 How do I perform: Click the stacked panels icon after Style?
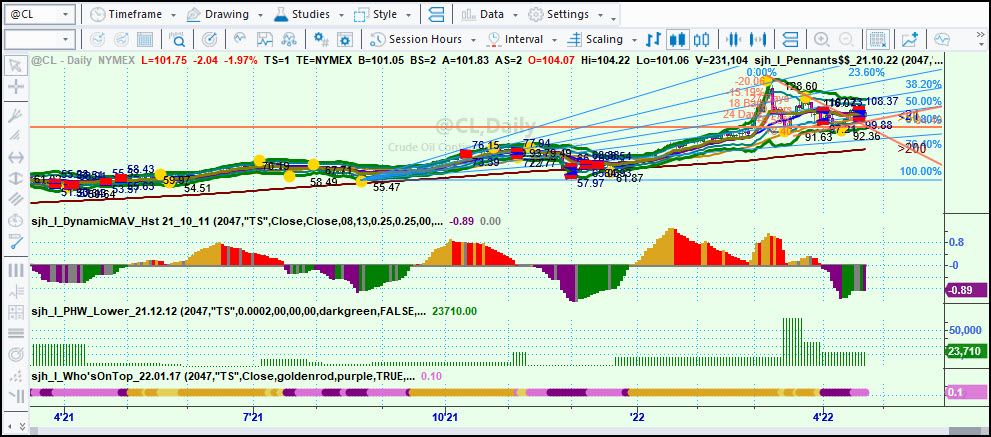[x=436, y=14]
